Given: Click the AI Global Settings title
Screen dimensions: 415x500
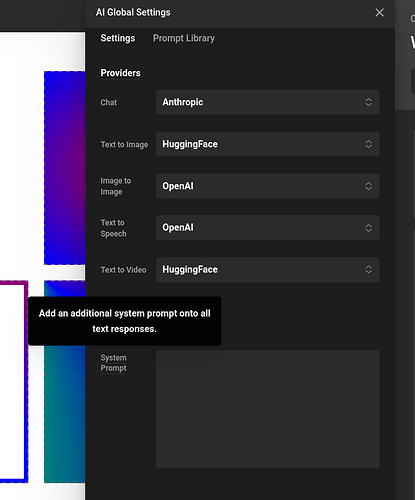Looking at the screenshot, I should [133, 12].
